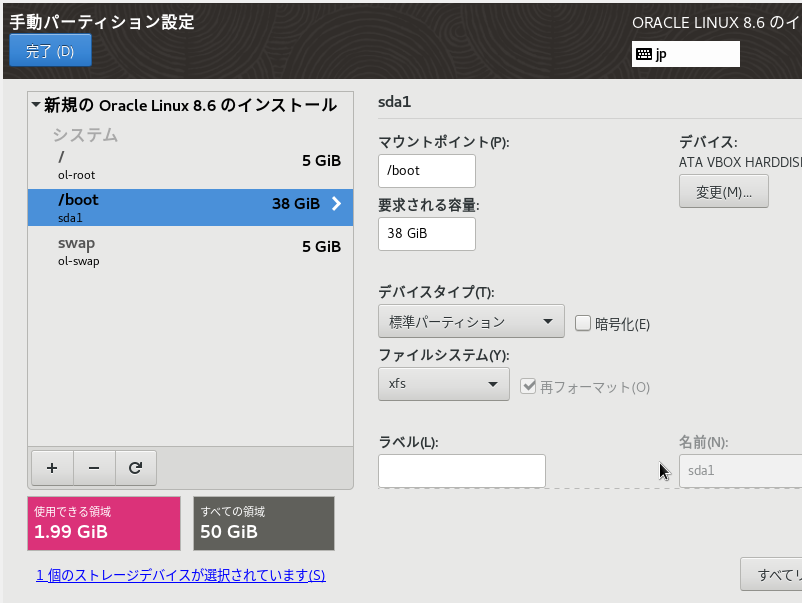The width and height of the screenshot is (802, 603).
Task: Open the デバイスタイプ dropdown showing 標準パーティション
Action: click(471, 321)
